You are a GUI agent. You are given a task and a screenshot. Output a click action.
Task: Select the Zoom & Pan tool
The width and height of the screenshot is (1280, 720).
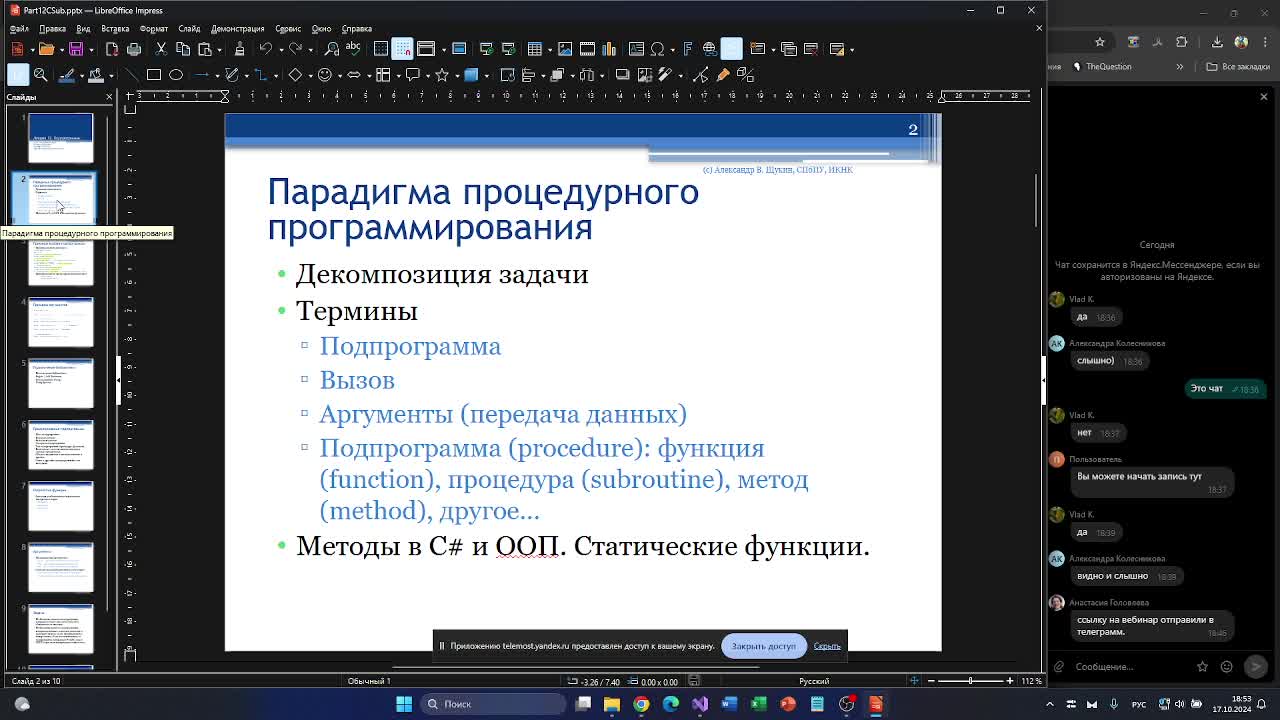(x=40, y=75)
